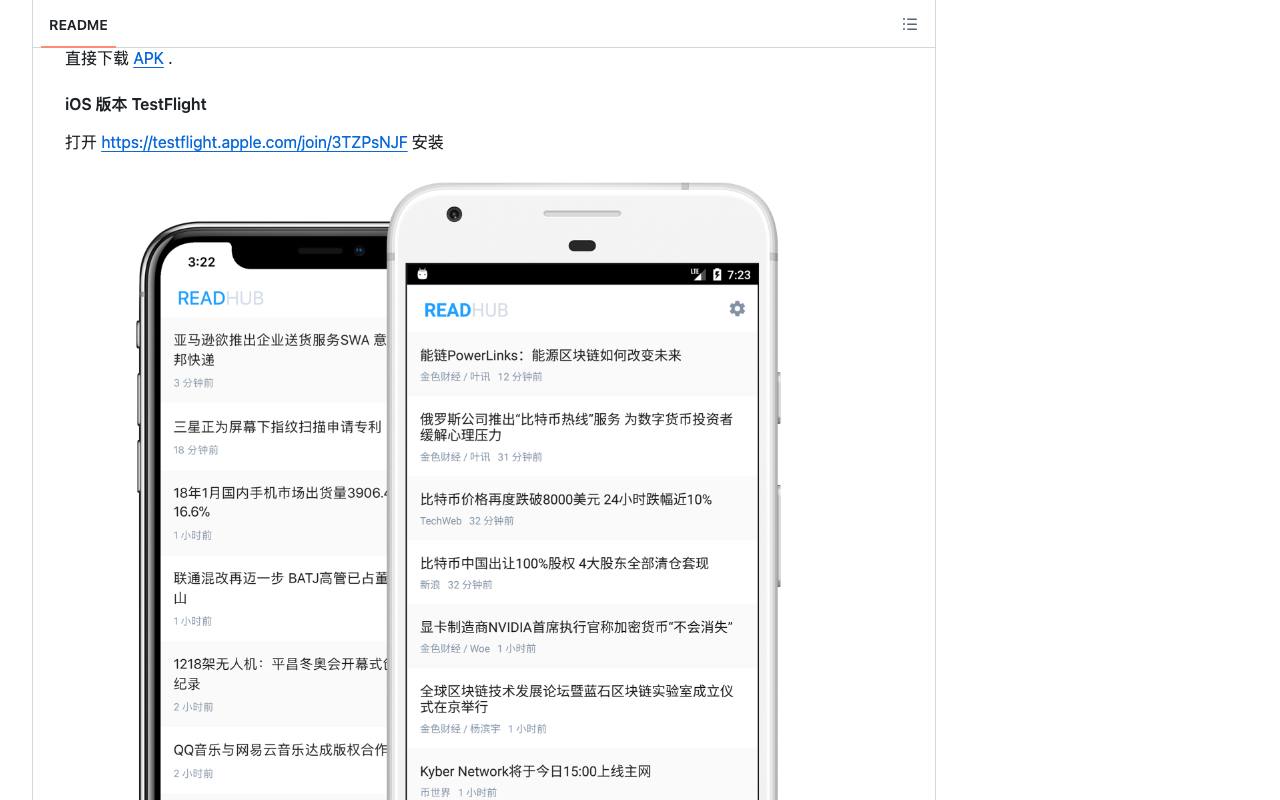Screen dimensions: 1280x800
Task: Click headline 比特币中国出让100%股权
Action: (x=564, y=563)
